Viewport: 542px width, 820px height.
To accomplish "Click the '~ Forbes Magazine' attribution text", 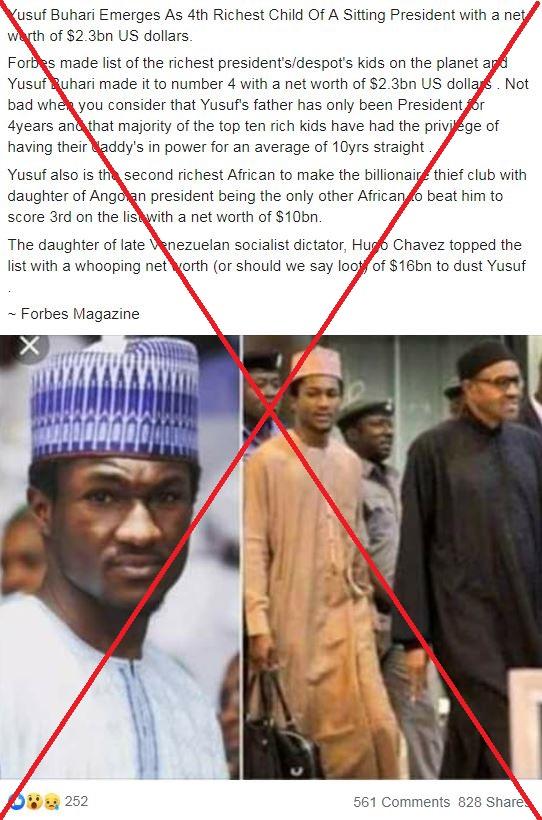I will click(74, 314).
